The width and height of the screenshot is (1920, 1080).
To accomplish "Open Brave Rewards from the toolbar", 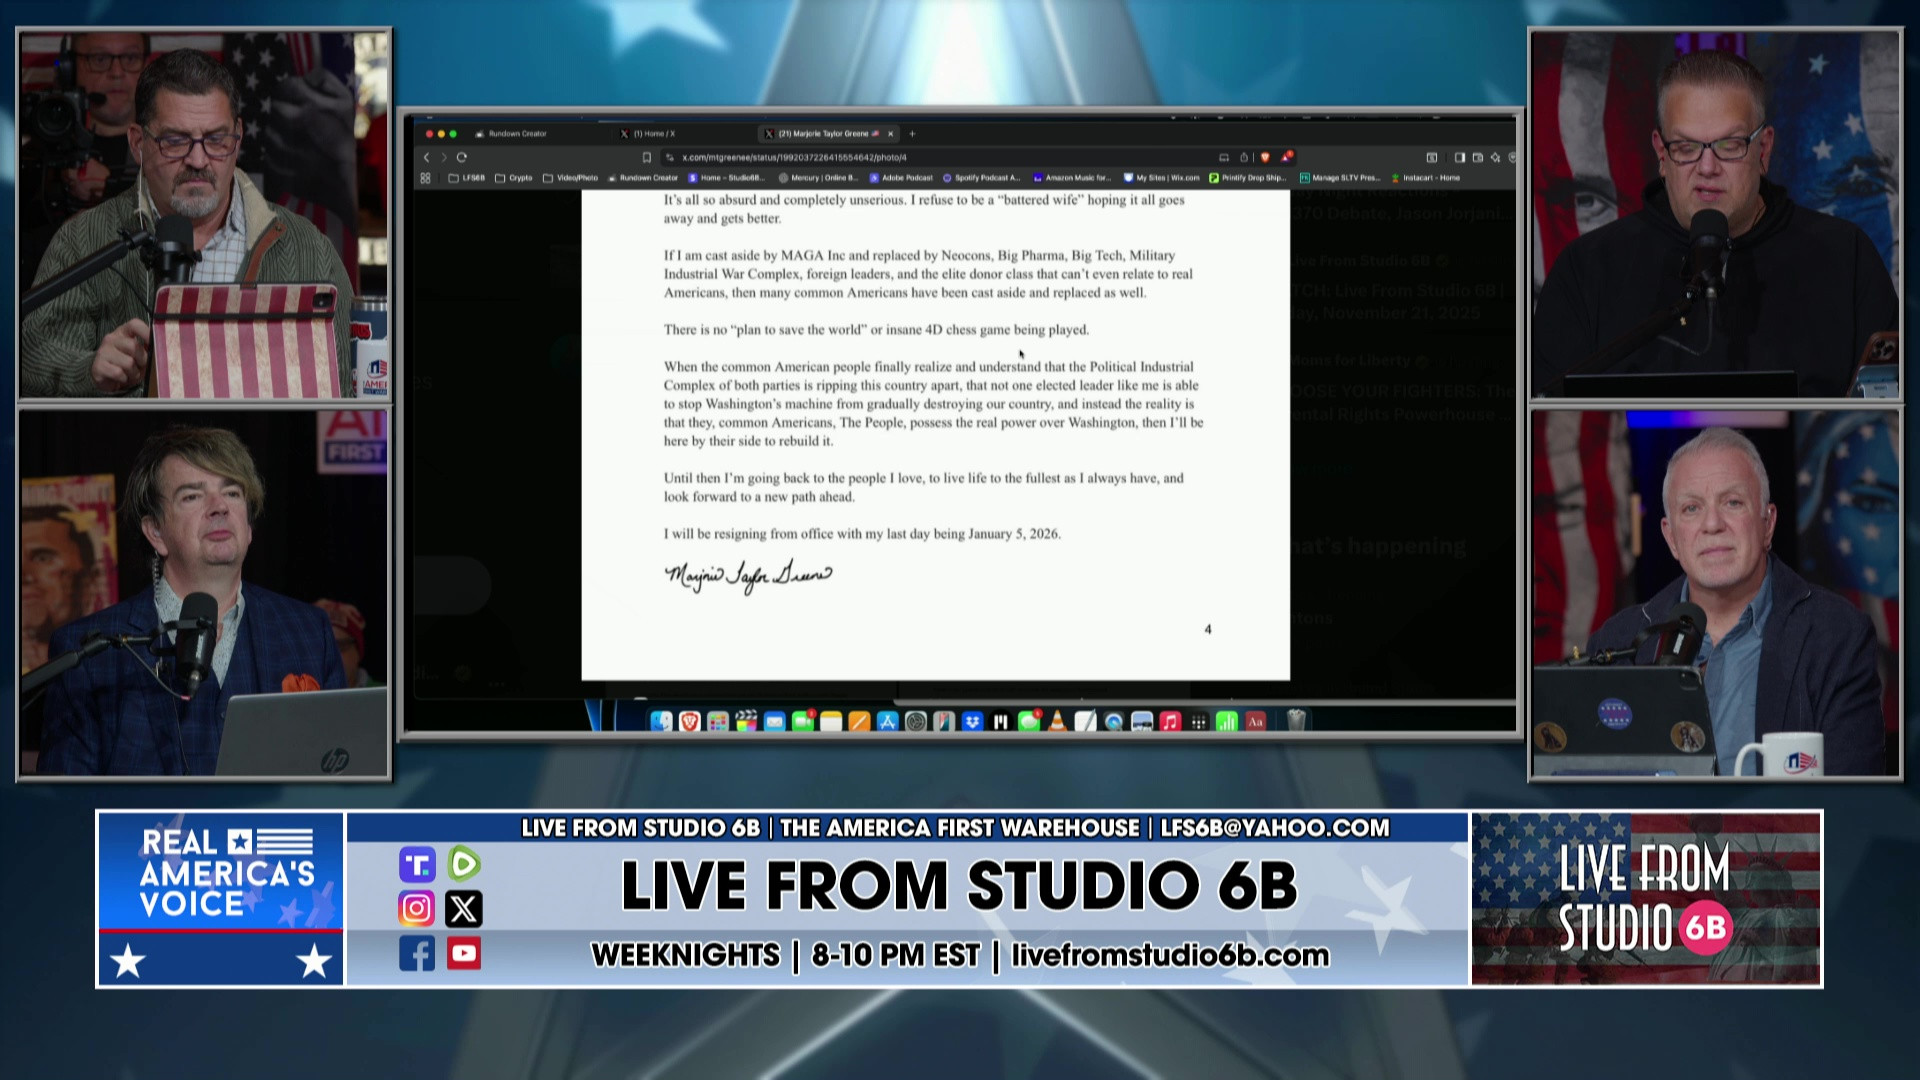I will [1287, 158].
